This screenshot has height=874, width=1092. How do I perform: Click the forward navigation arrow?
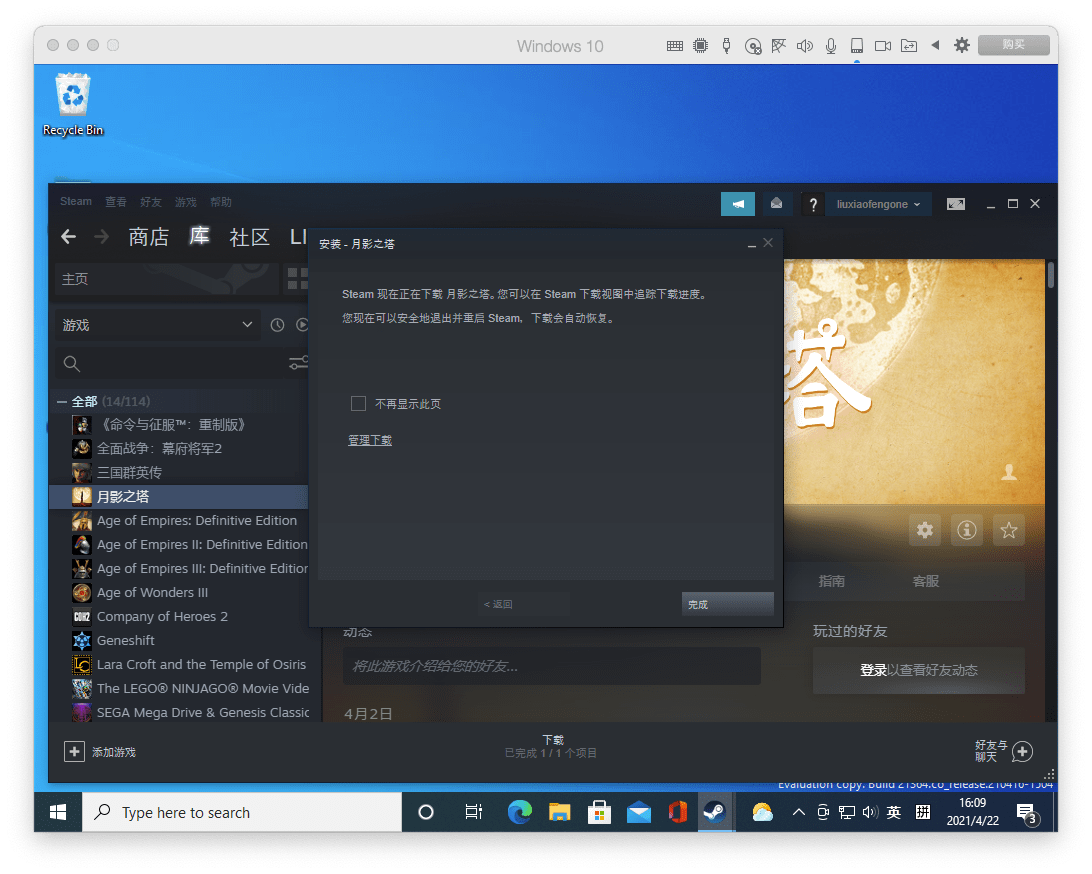tap(102, 237)
